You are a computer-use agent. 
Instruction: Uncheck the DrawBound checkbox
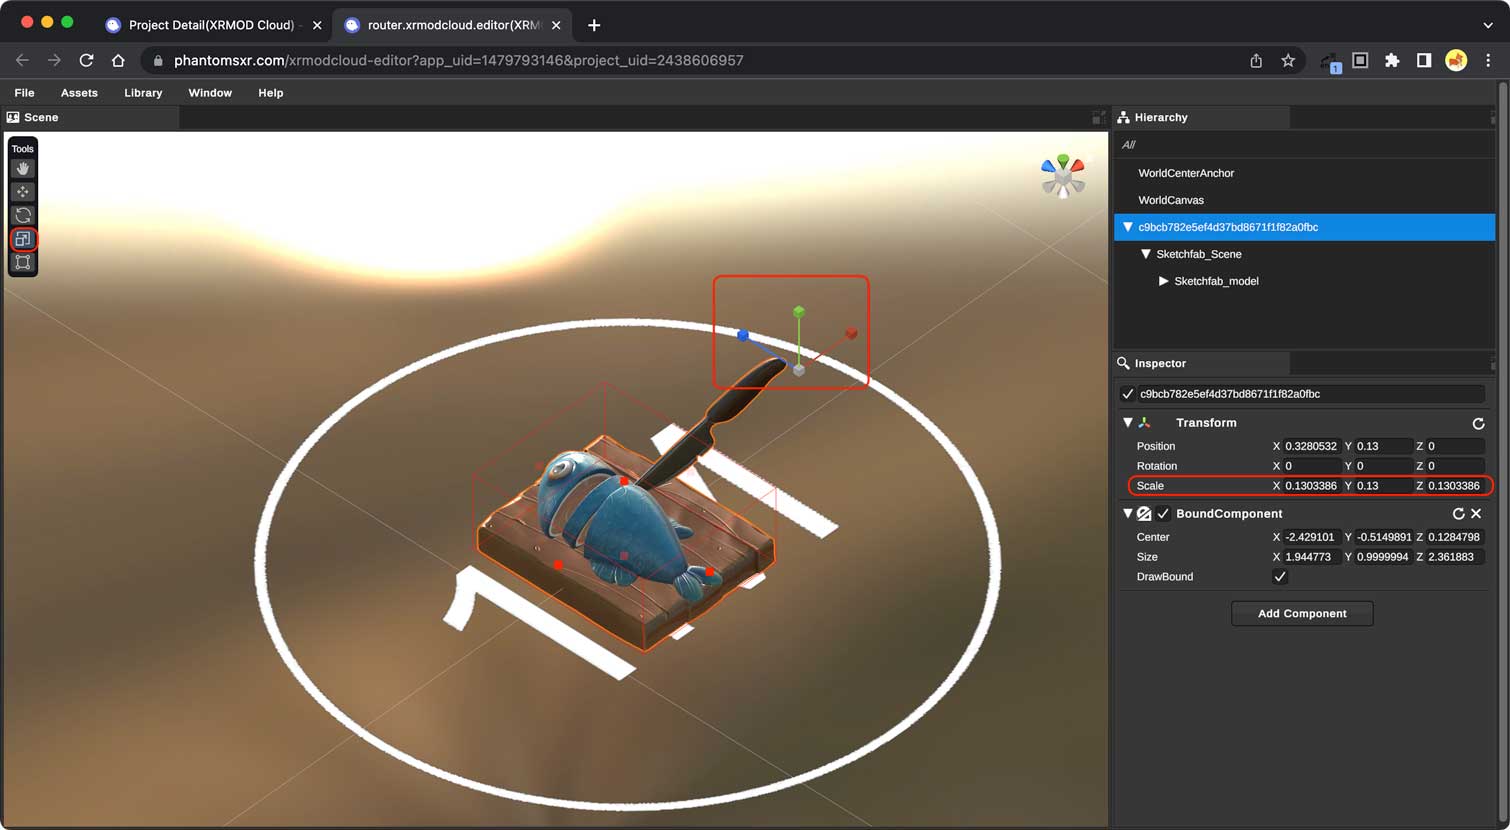pyautogui.click(x=1280, y=577)
